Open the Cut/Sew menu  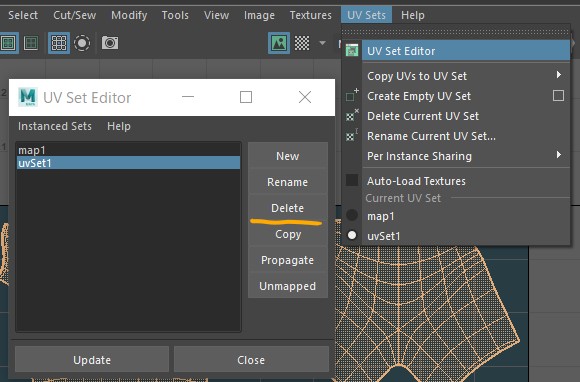(75, 15)
